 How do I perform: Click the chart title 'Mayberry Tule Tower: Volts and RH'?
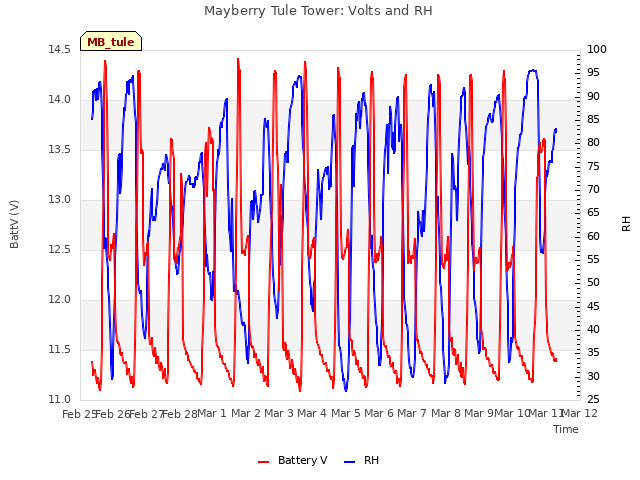coord(318,10)
